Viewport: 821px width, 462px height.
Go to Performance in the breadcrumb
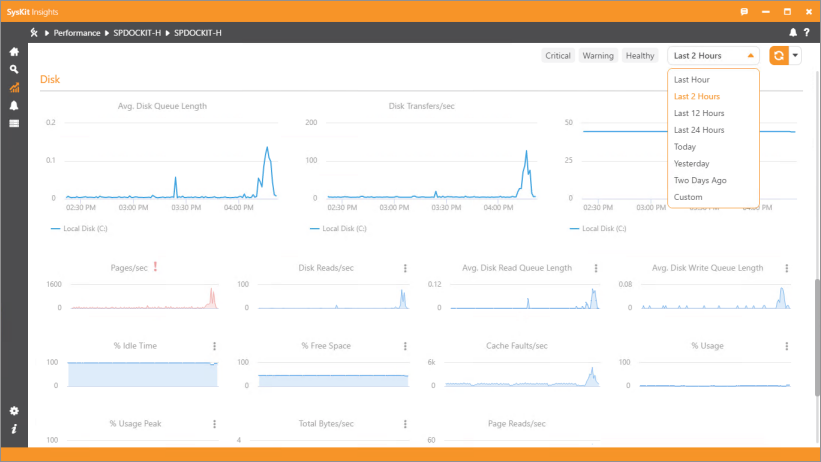(76, 32)
